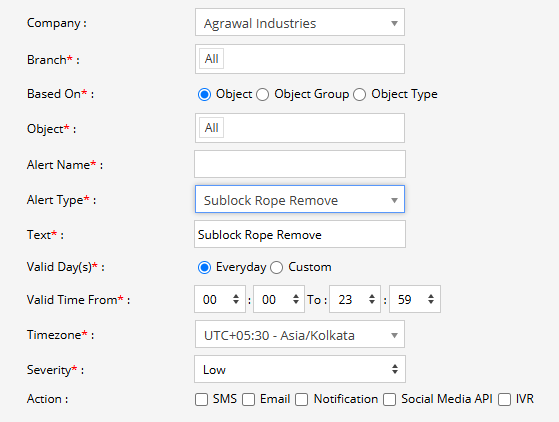Open the Severity selector showing Low
Screen dimensions: 559x422
pyautogui.click(x=299, y=369)
